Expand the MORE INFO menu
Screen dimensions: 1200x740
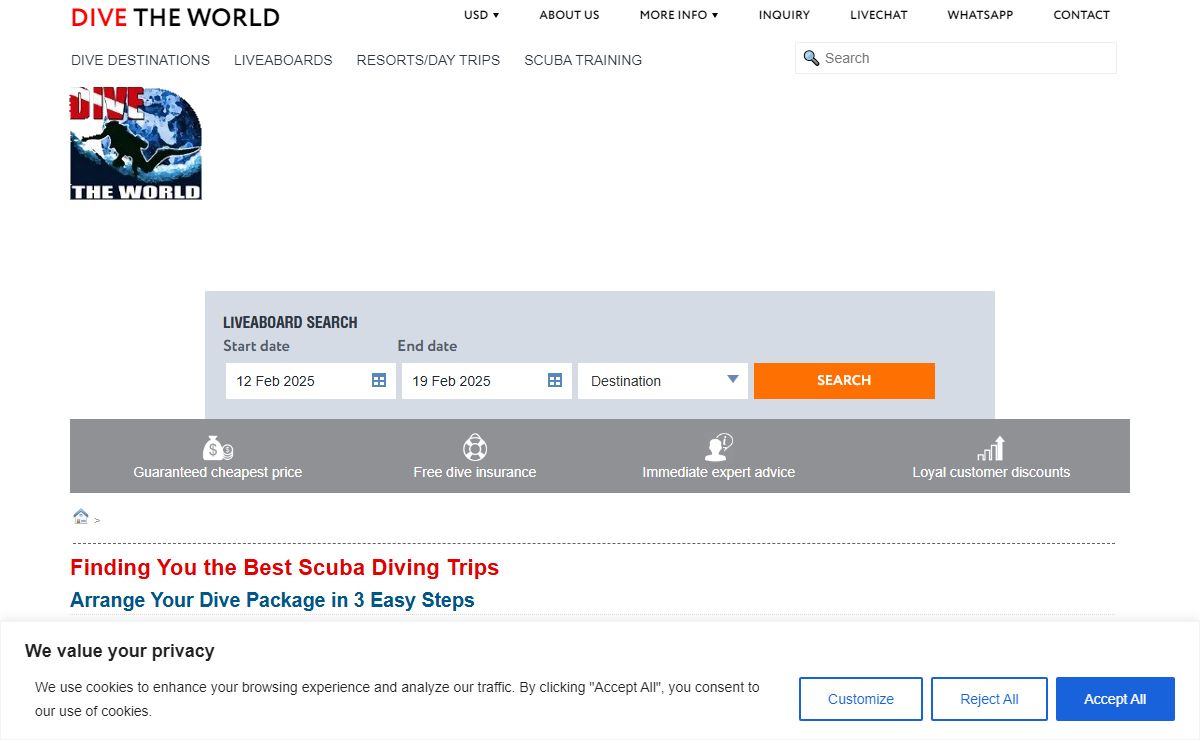click(679, 15)
